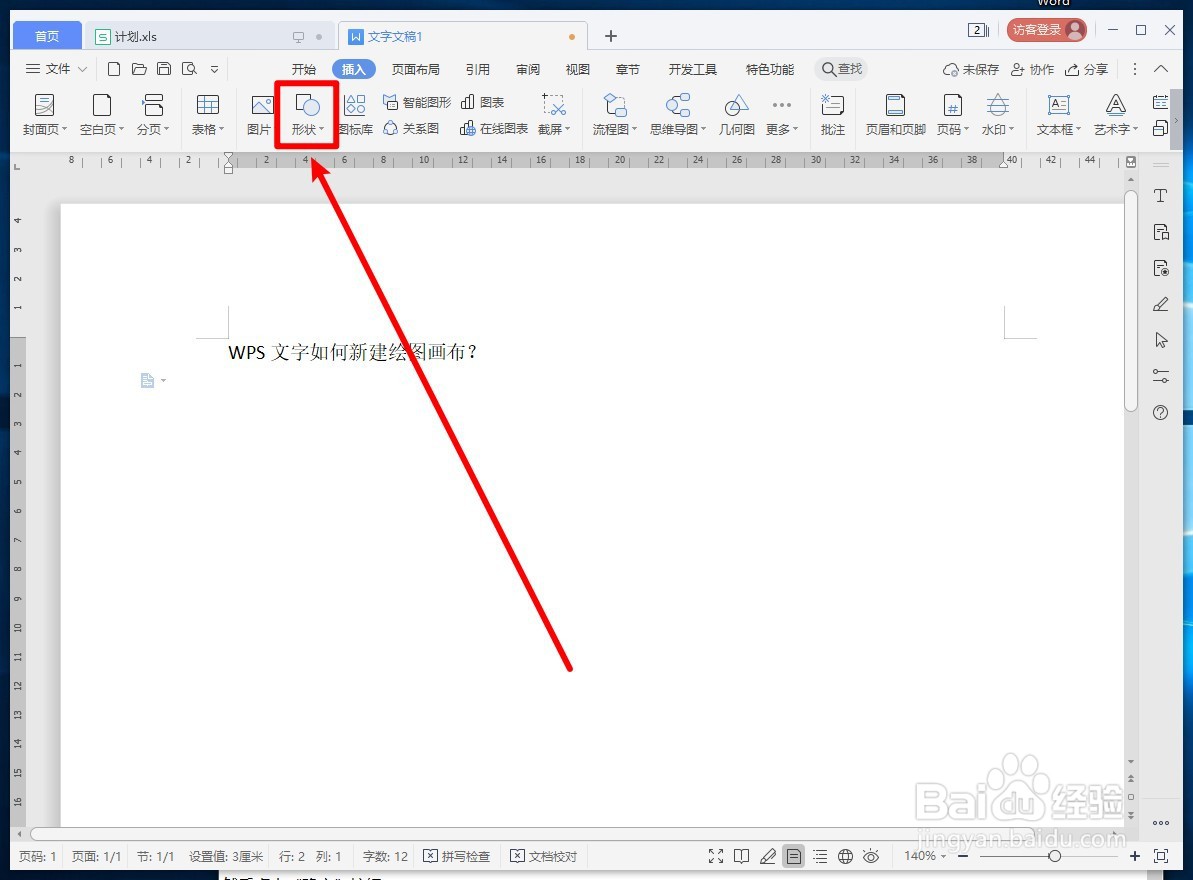Open the icon library (图标库)
Screen dimensions: 1193x880
pyautogui.click(x=355, y=115)
